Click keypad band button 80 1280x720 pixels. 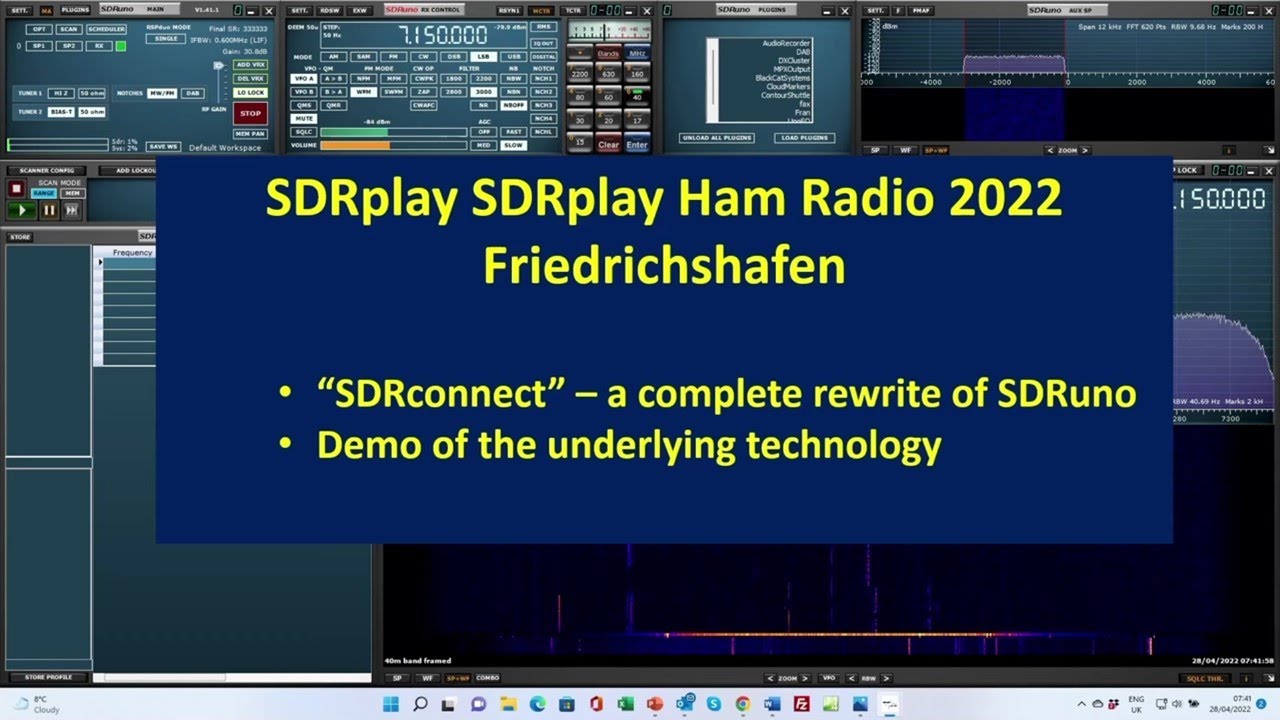579,96
